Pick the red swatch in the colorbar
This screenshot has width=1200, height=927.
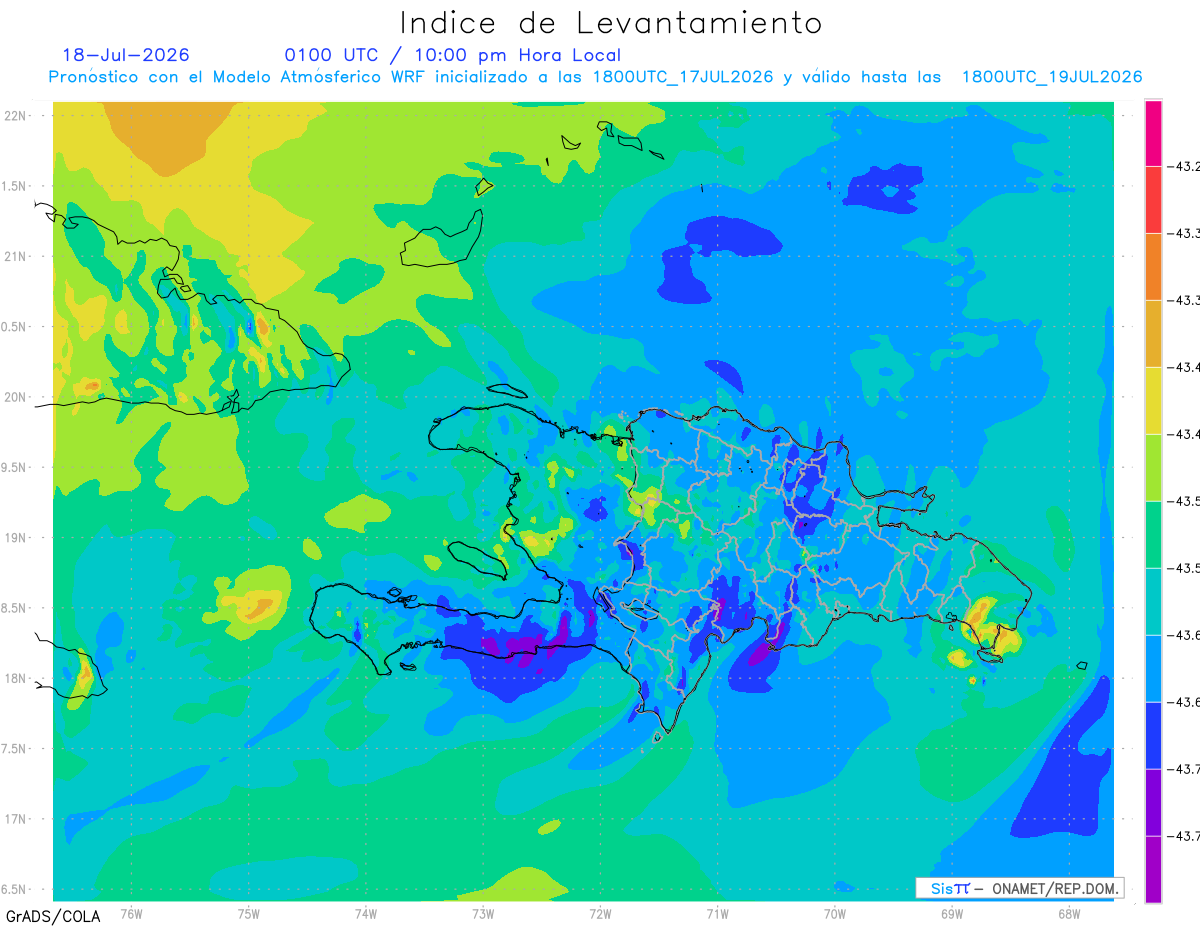(x=1153, y=200)
